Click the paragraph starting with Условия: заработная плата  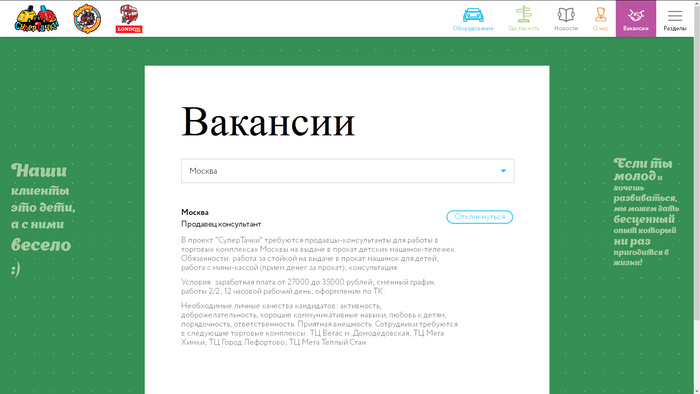(308, 286)
